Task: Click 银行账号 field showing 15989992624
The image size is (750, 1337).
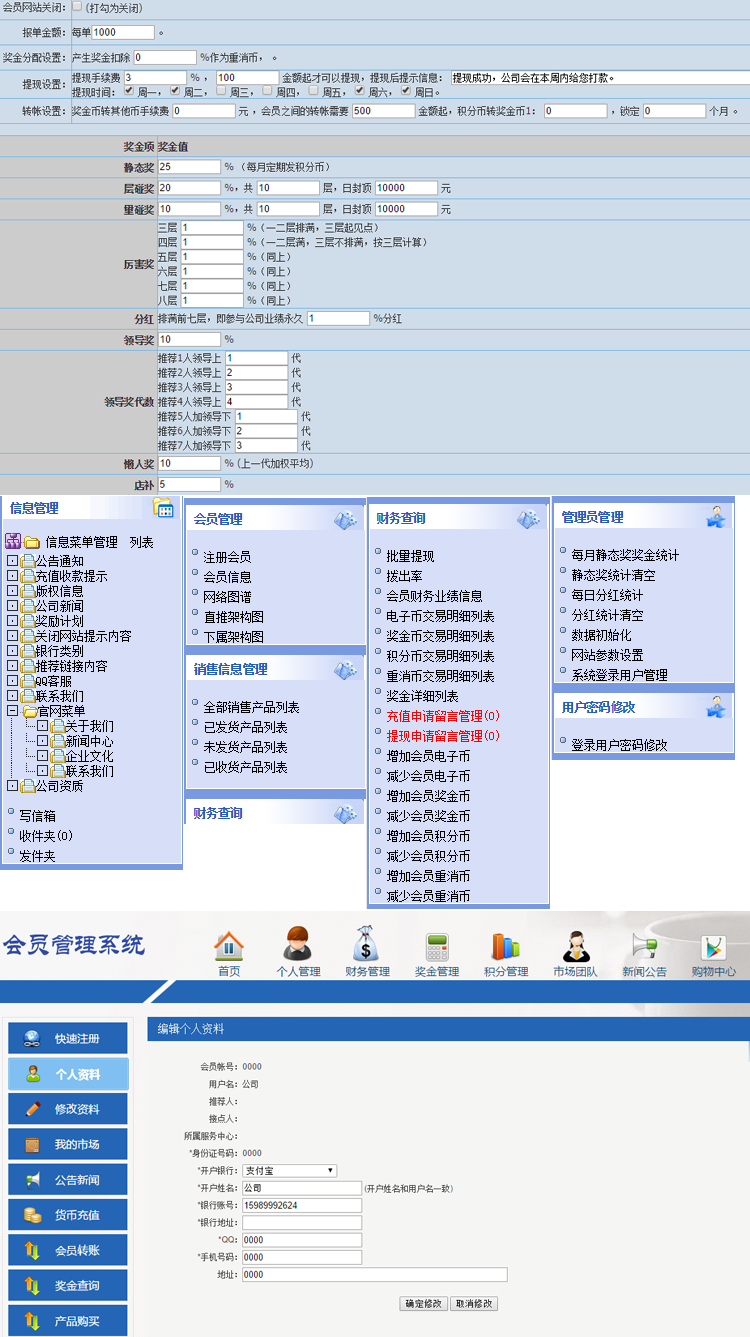Action: tap(302, 1206)
